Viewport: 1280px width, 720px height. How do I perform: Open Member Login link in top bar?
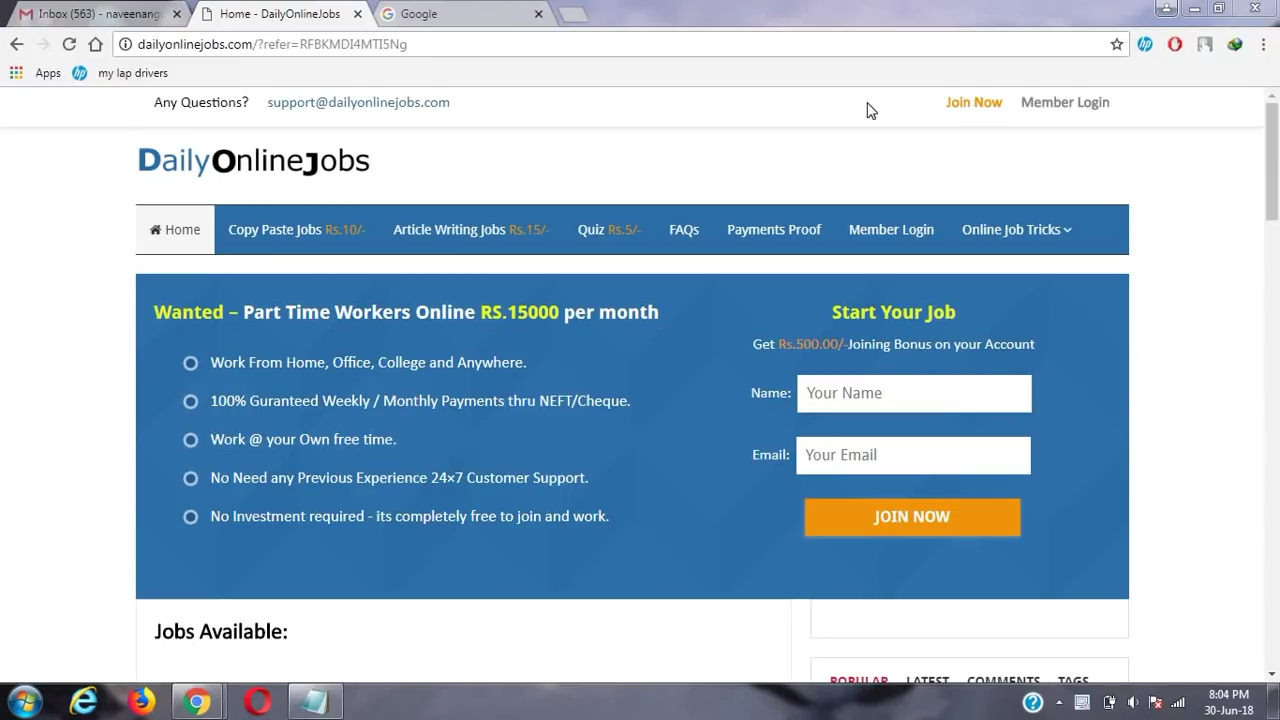[1065, 102]
